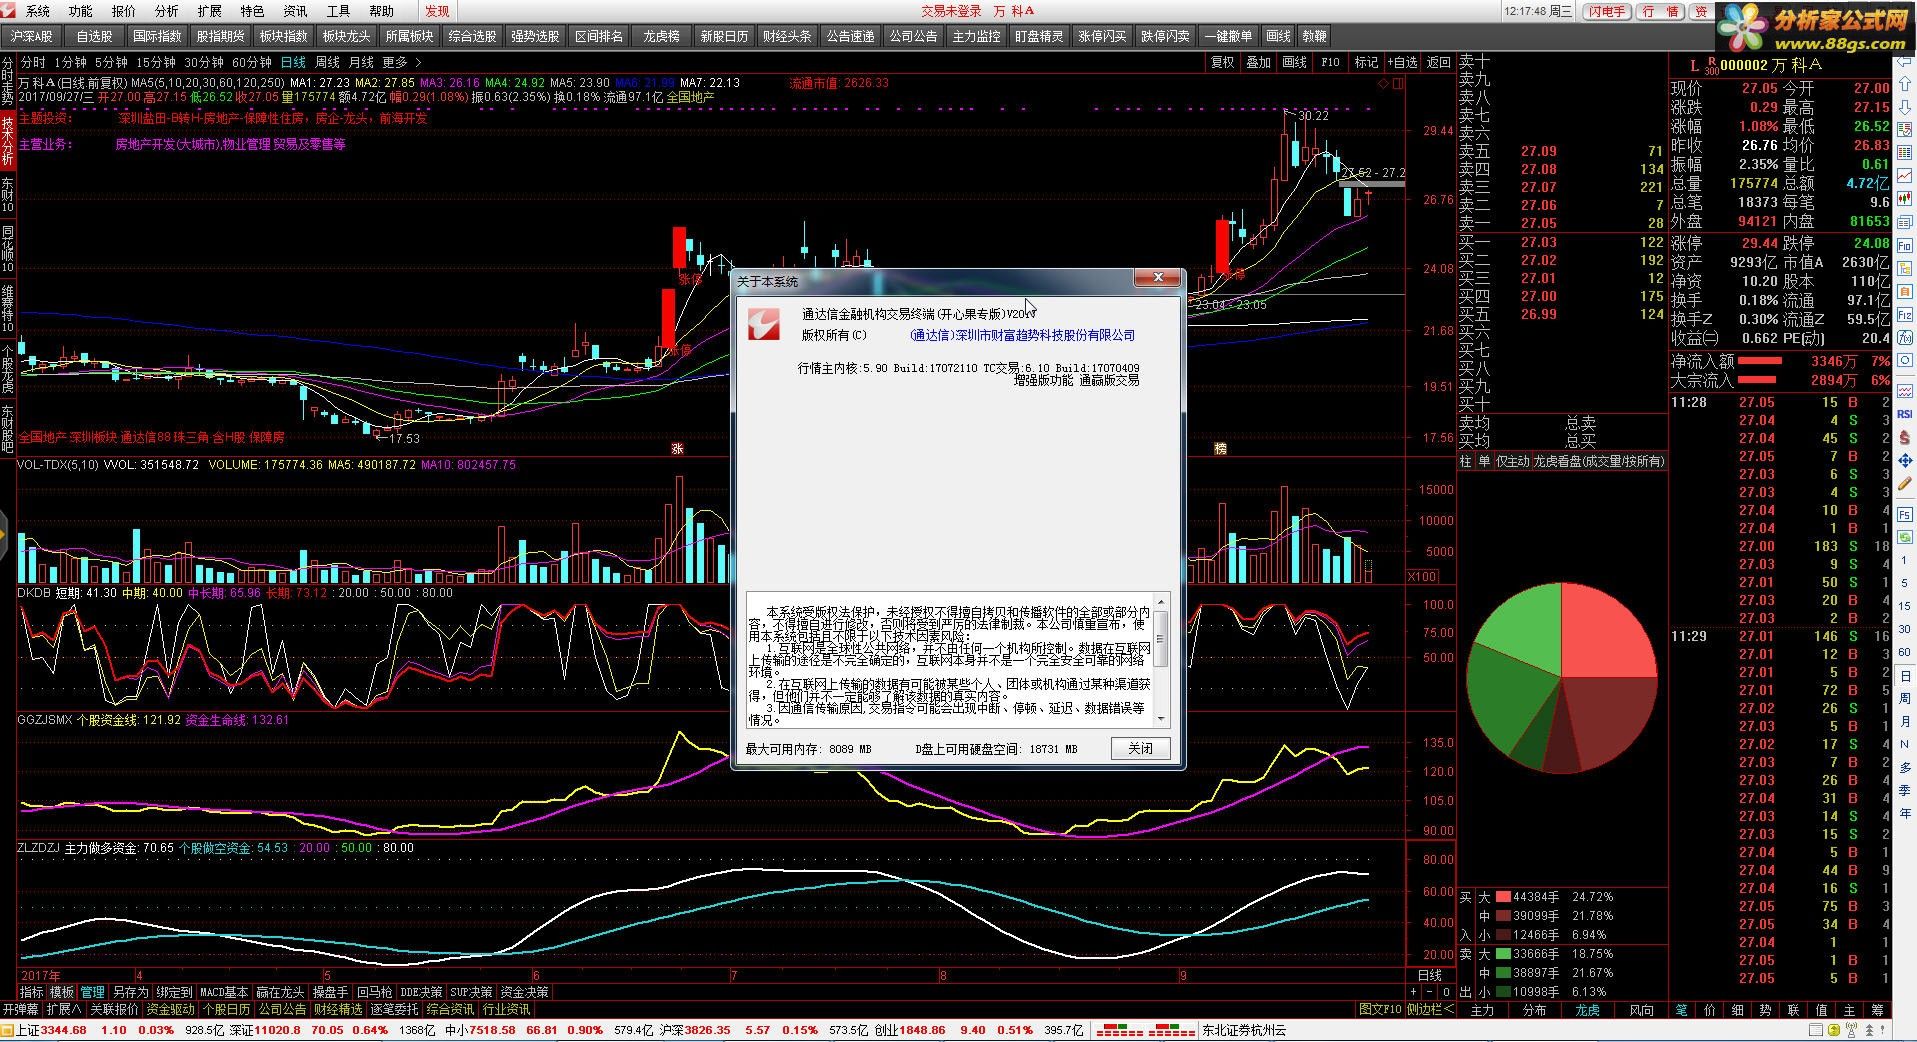Toggle 龙虎看盘(成交量/按所有) mode
Viewport: 1917px width, 1042px height.
coord(1598,461)
